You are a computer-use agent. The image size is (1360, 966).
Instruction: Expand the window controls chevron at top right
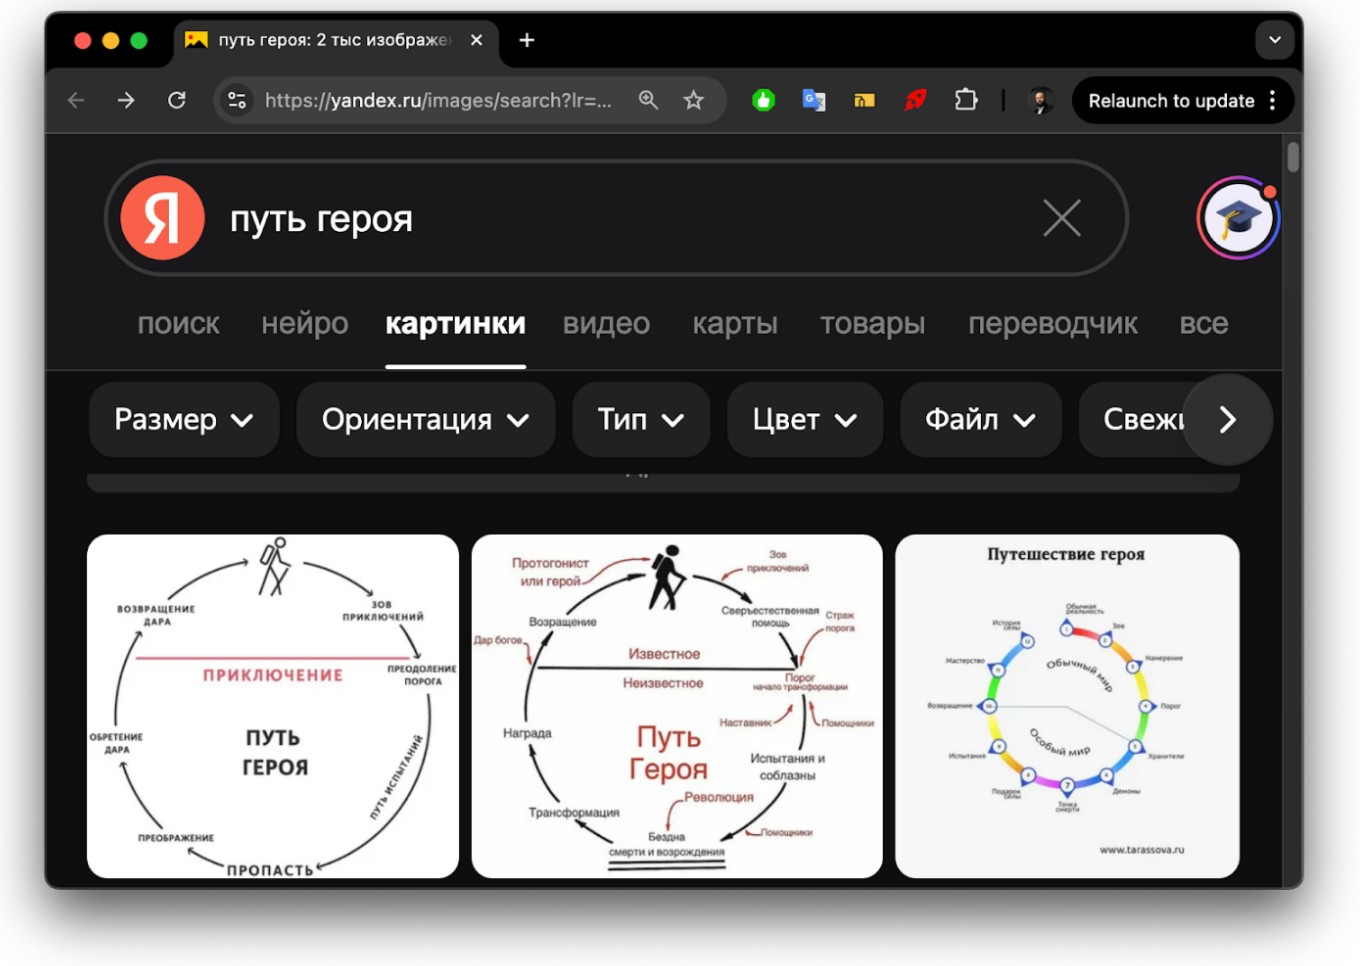[x=1274, y=40]
